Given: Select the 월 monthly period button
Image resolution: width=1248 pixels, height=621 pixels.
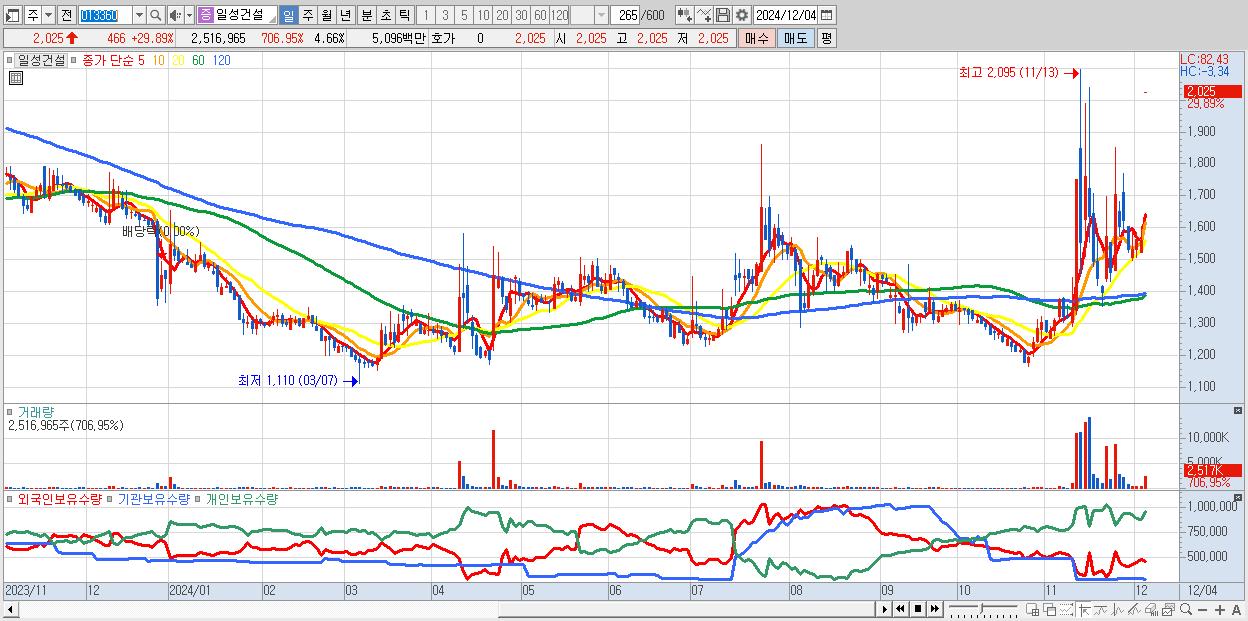Looking at the screenshot, I should pyautogui.click(x=326, y=15).
